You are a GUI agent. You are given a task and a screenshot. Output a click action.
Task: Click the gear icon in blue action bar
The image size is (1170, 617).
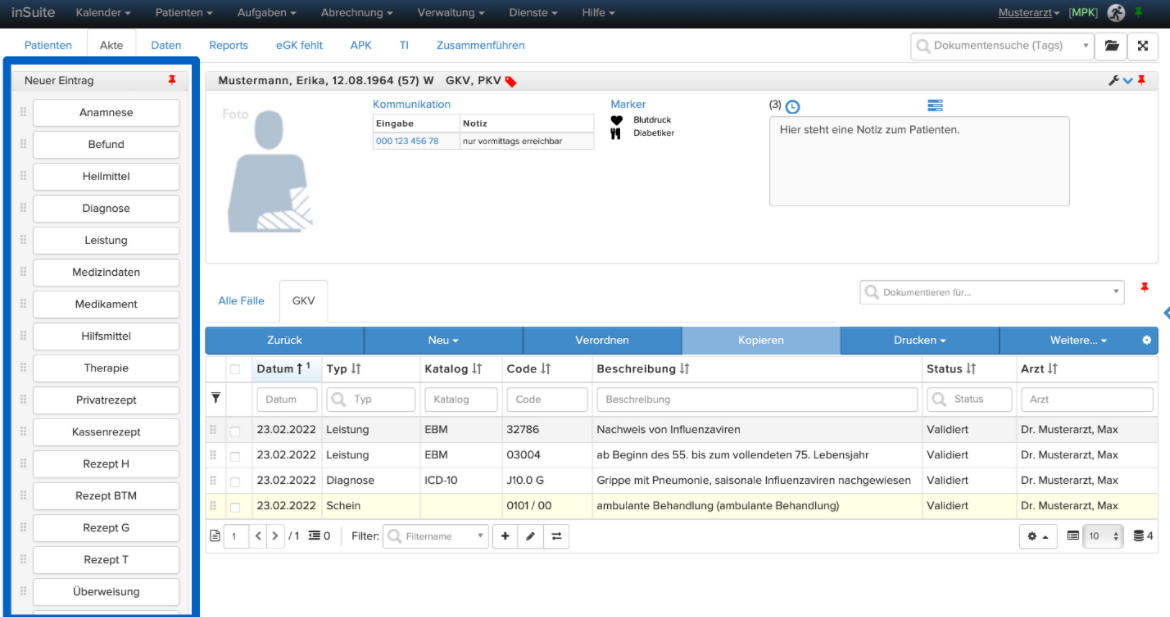pos(1146,340)
